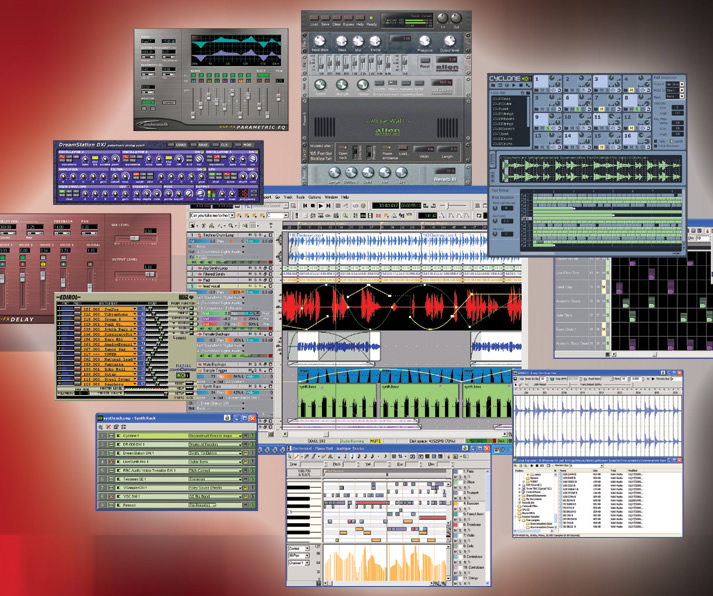This screenshot has height=596, width=713.
Task: Select the VSampler DXi 1 row in Synth Rack
Action: point(176,488)
